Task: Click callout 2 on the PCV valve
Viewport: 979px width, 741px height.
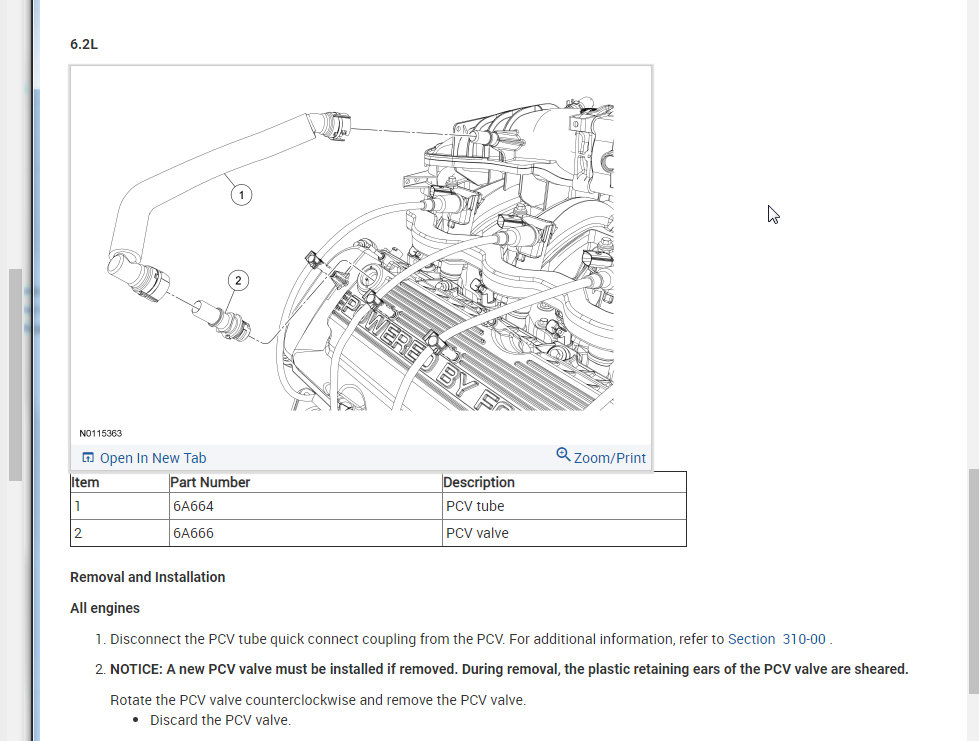Action: click(x=238, y=280)
